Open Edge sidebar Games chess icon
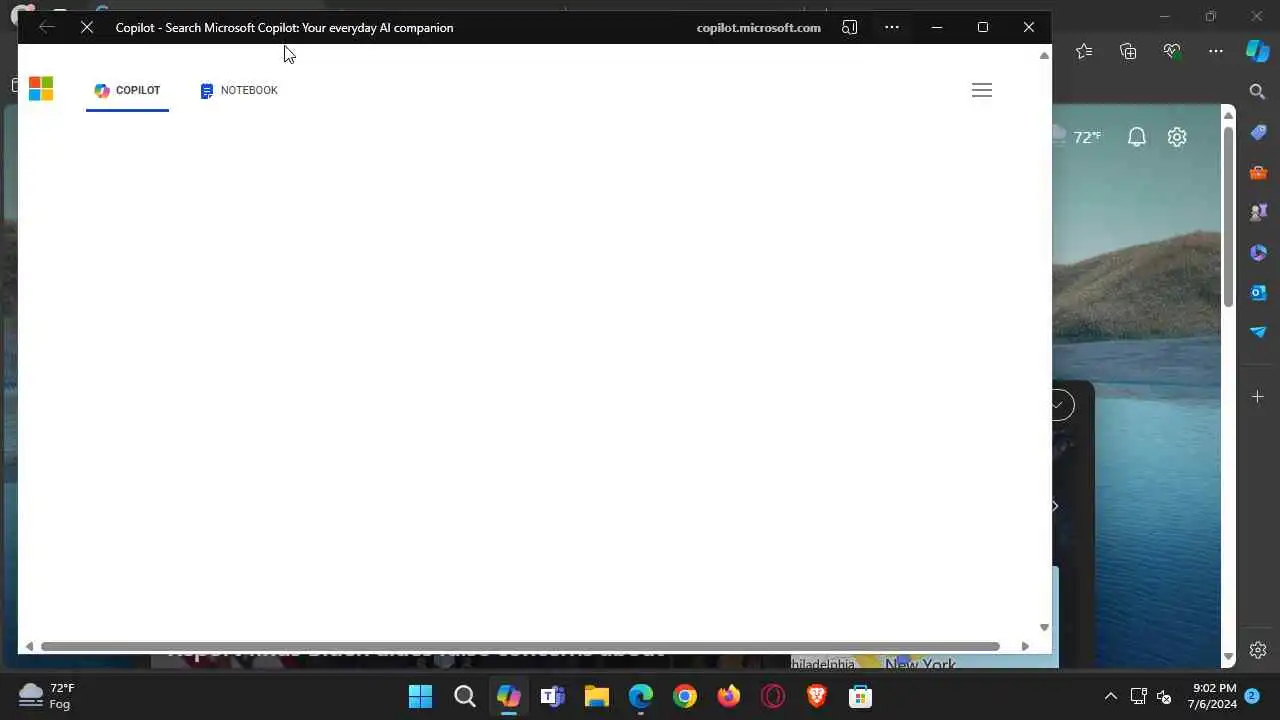The width and height of the screenshot is (1280, 720). click(1258, 212)
